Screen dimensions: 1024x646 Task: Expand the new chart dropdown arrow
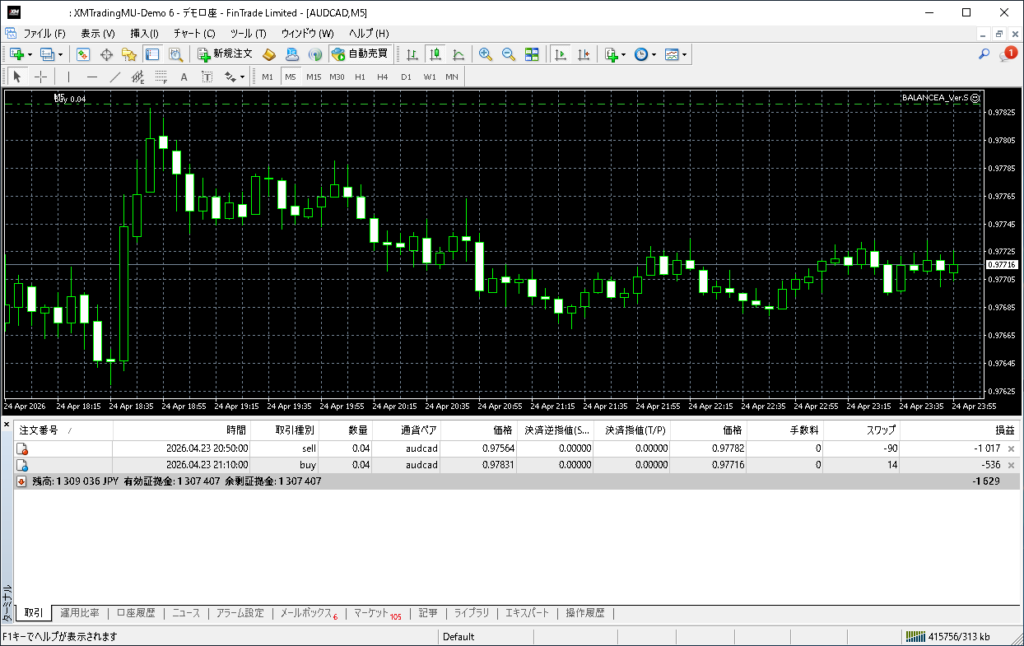(x=29, y=54)
